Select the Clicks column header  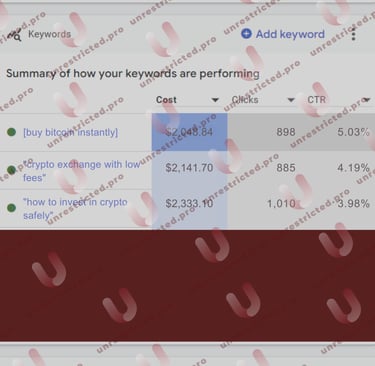point(245,100)
